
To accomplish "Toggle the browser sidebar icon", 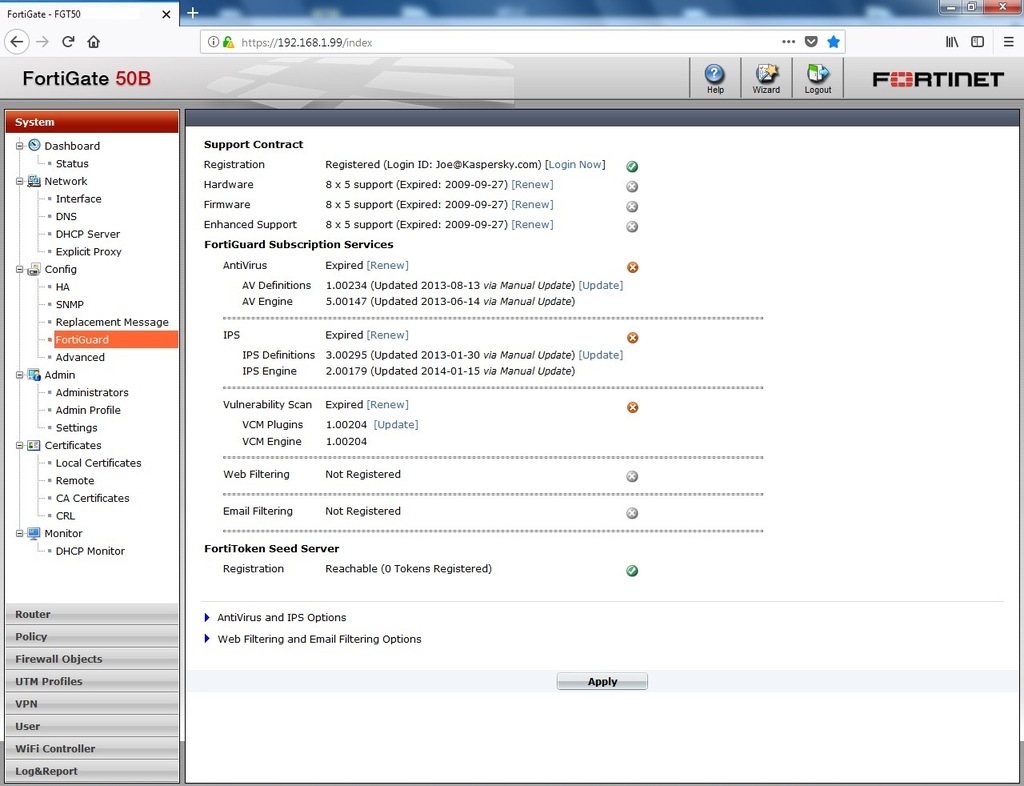I will 978,42.
